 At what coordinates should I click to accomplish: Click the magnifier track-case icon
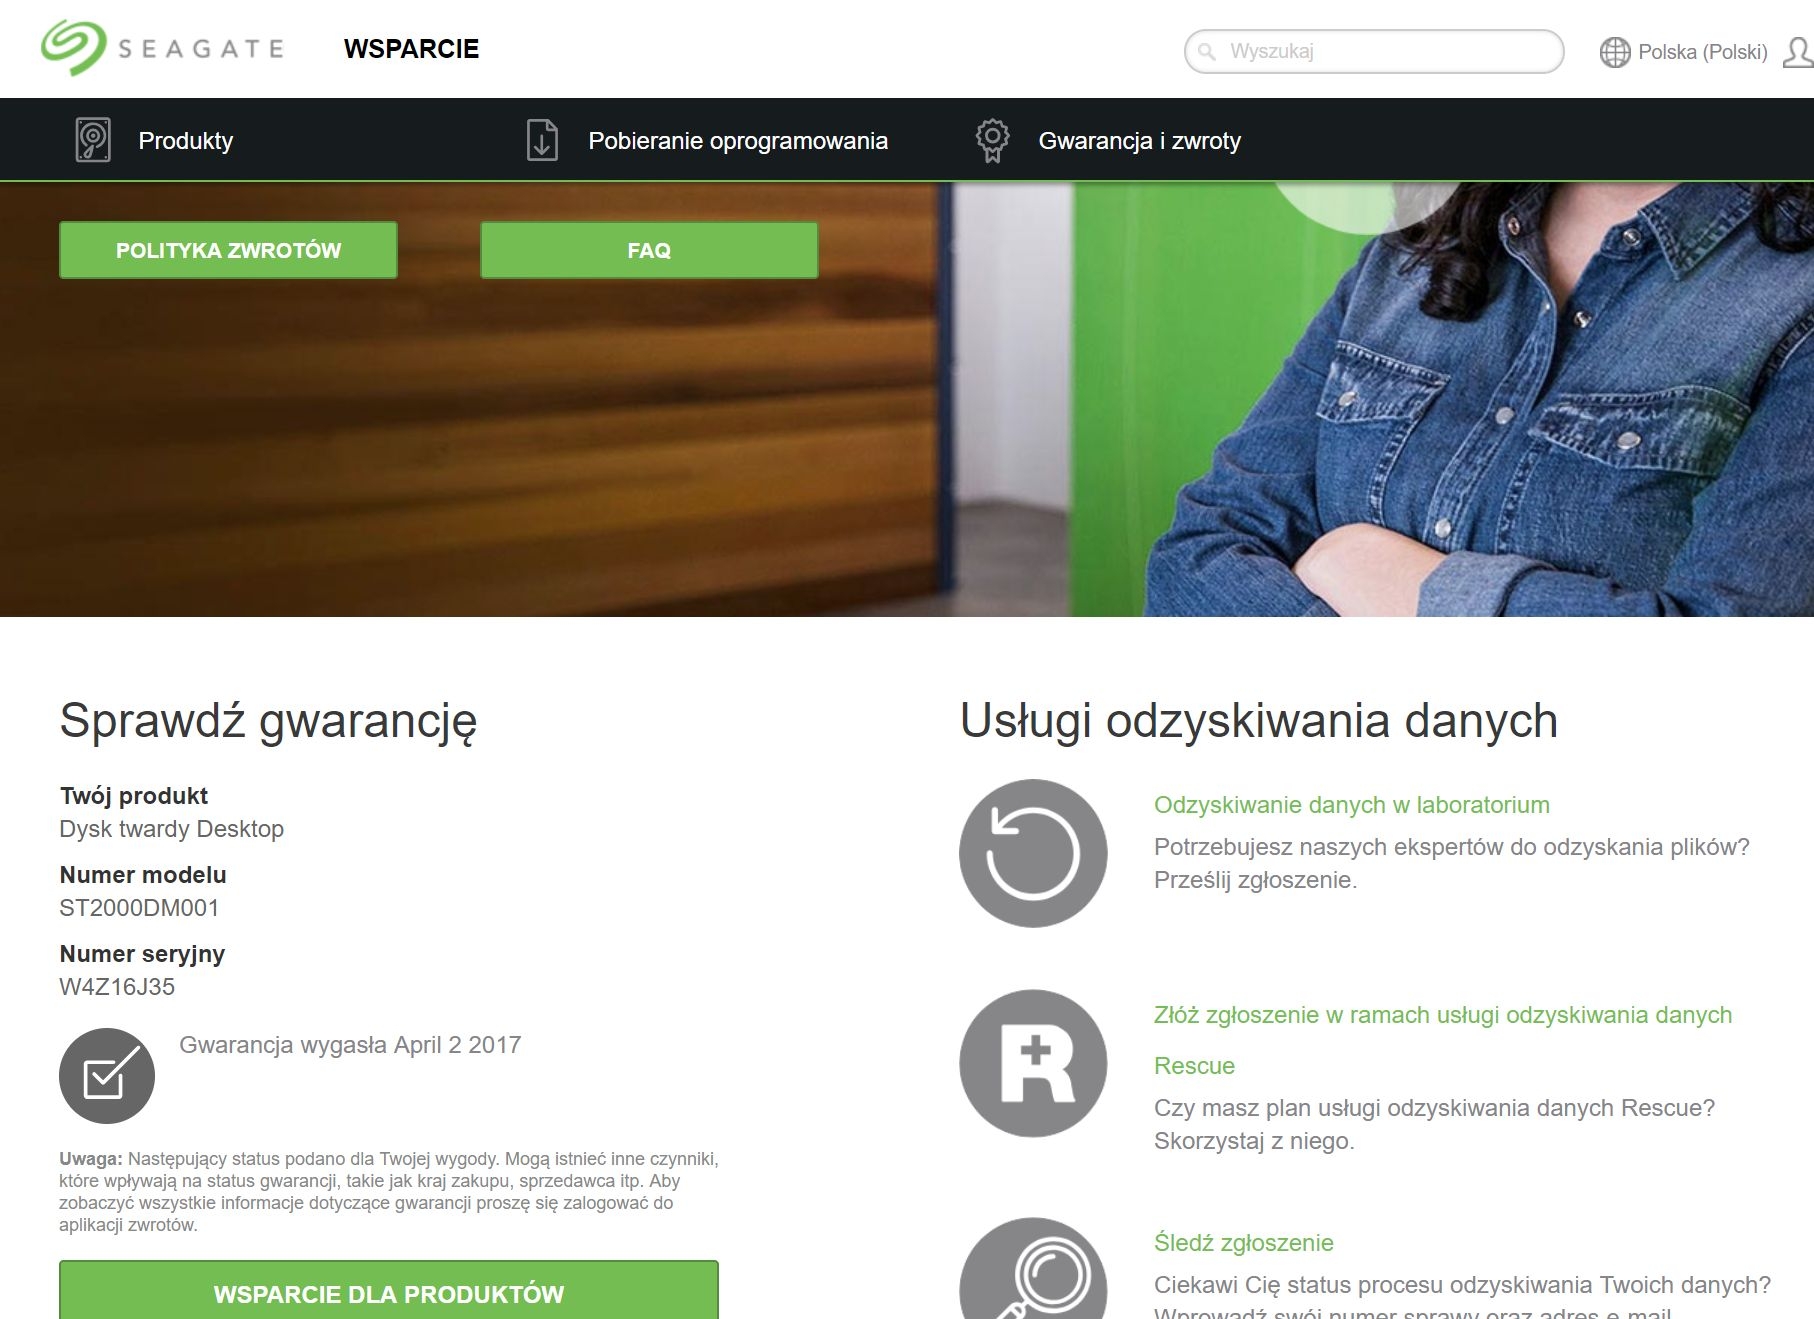1033,1268
